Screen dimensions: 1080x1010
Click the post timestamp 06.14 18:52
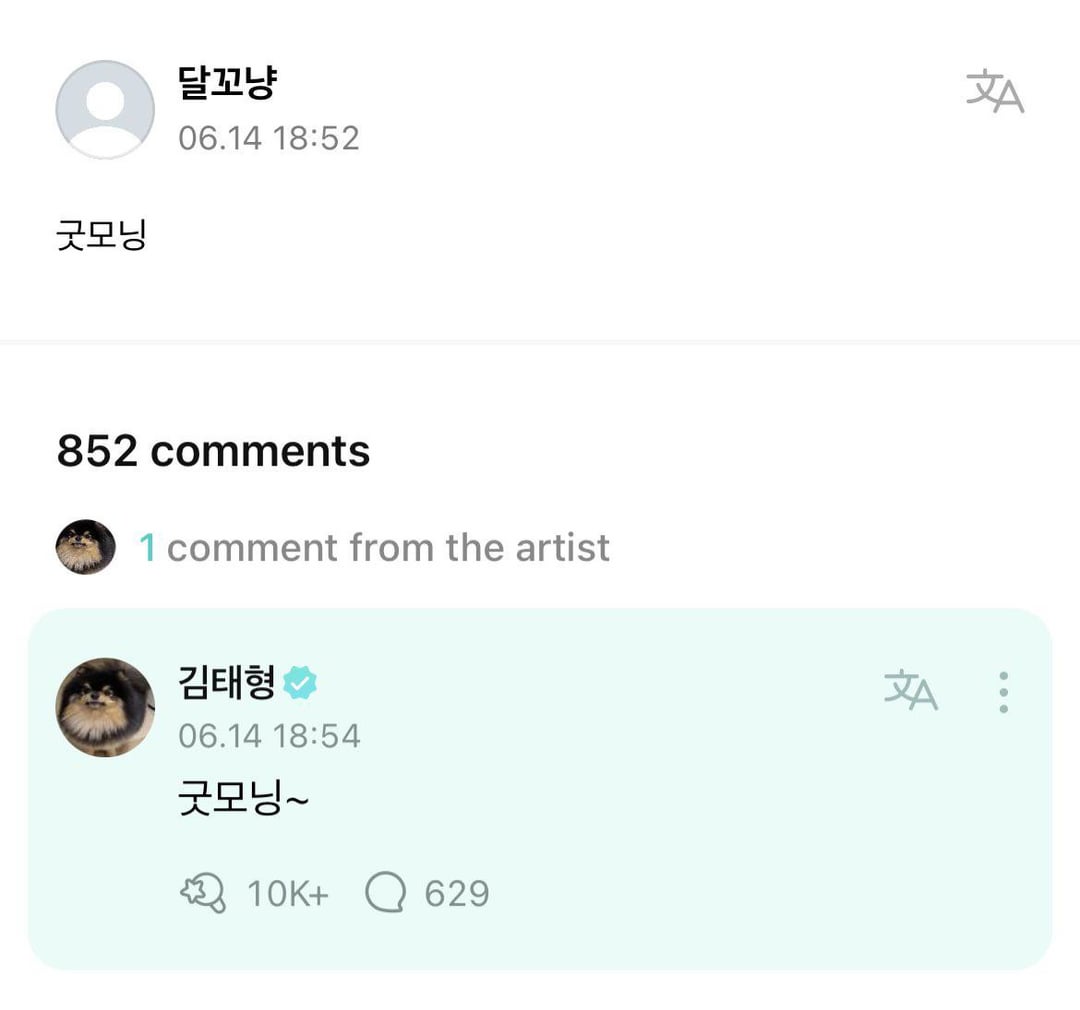point(268,138)
